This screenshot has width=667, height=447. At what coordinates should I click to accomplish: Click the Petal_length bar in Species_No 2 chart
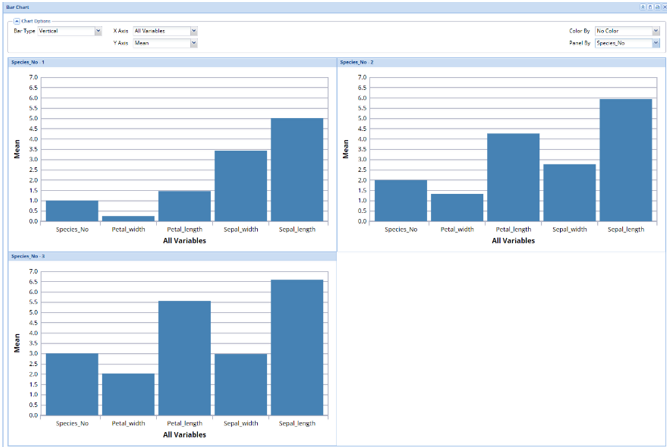tap(513, 177)
